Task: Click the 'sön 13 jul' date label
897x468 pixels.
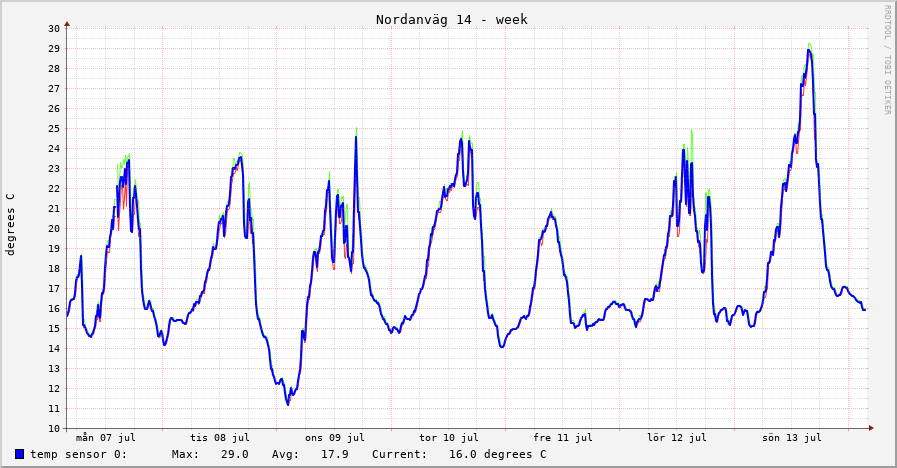Action: (792, 438)
